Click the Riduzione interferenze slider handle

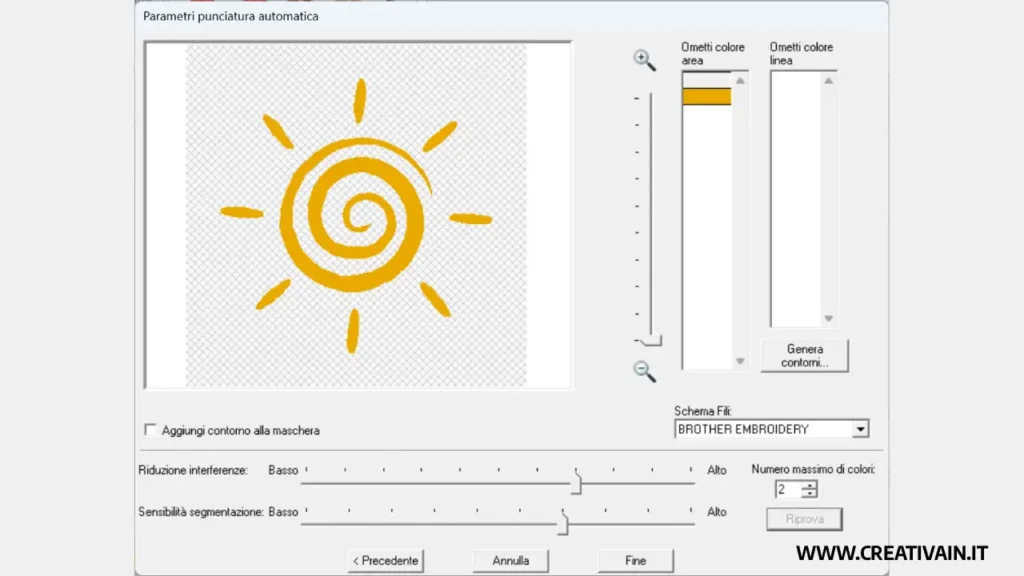pos(576,483)
